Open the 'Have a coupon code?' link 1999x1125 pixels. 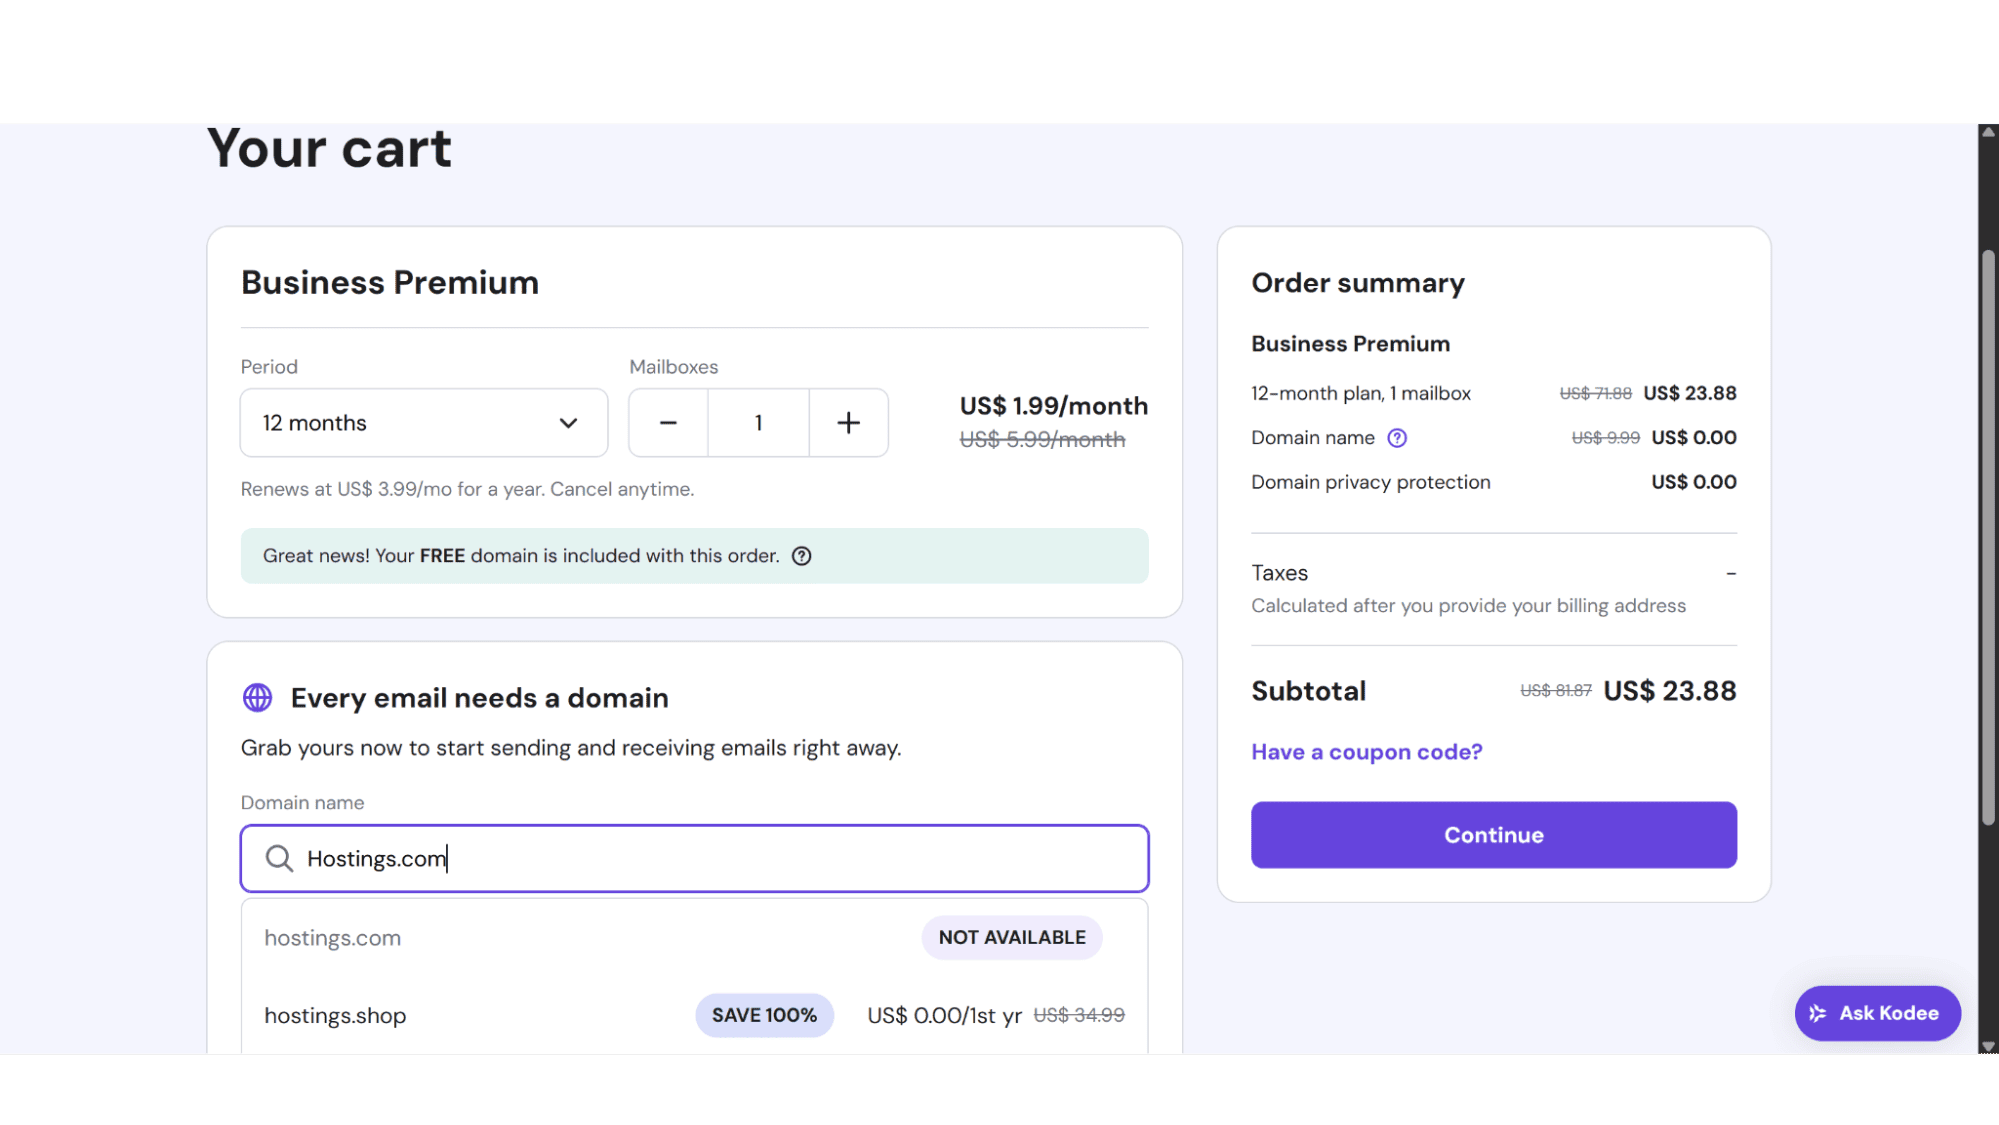(x=1366, y=751)
